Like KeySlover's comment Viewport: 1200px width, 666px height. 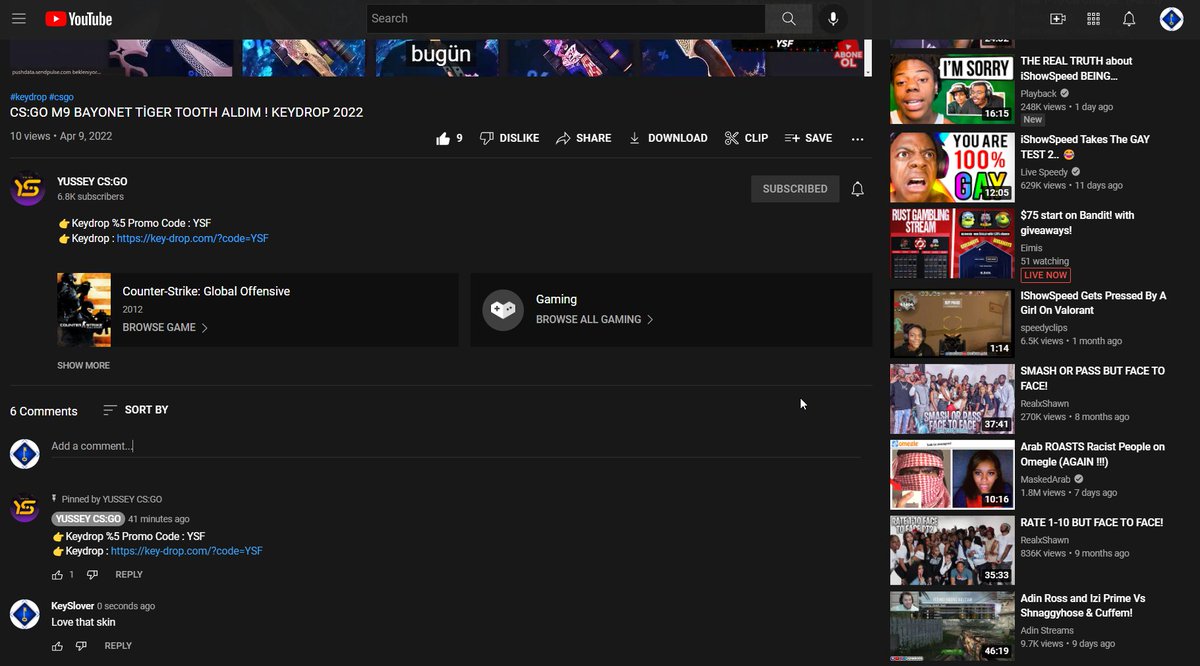point(57,646)
